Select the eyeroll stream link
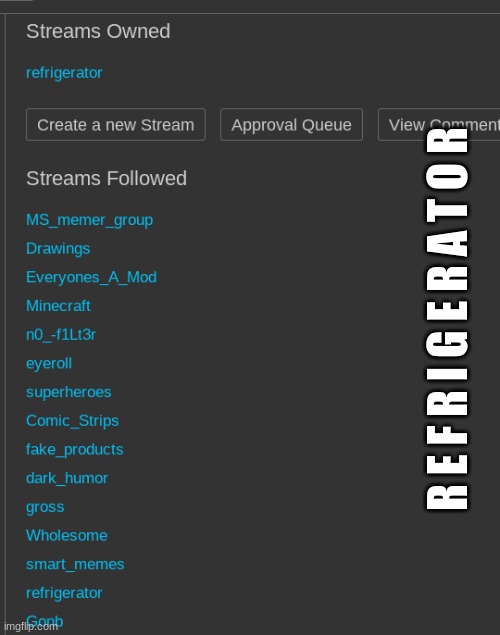The width and height of the screenshot is (500, 635). click(49, 364)
